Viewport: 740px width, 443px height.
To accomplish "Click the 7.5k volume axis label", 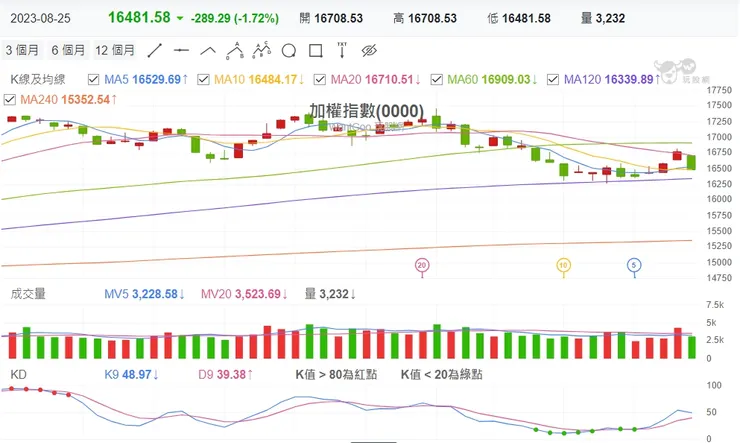I will (715, 305).
